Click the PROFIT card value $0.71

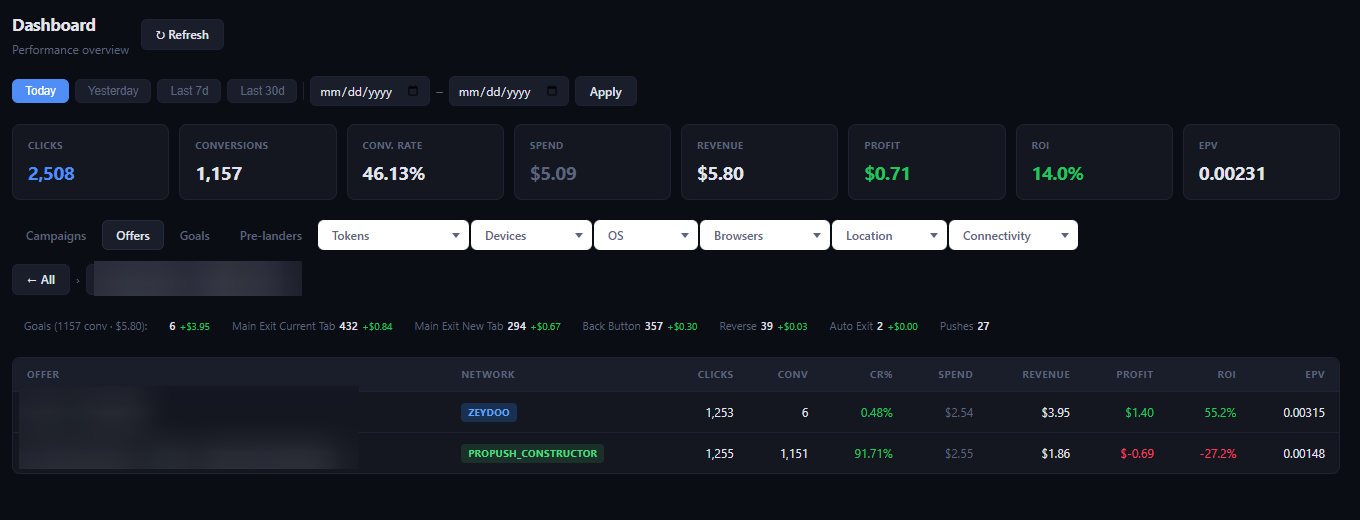pos(887,174)
